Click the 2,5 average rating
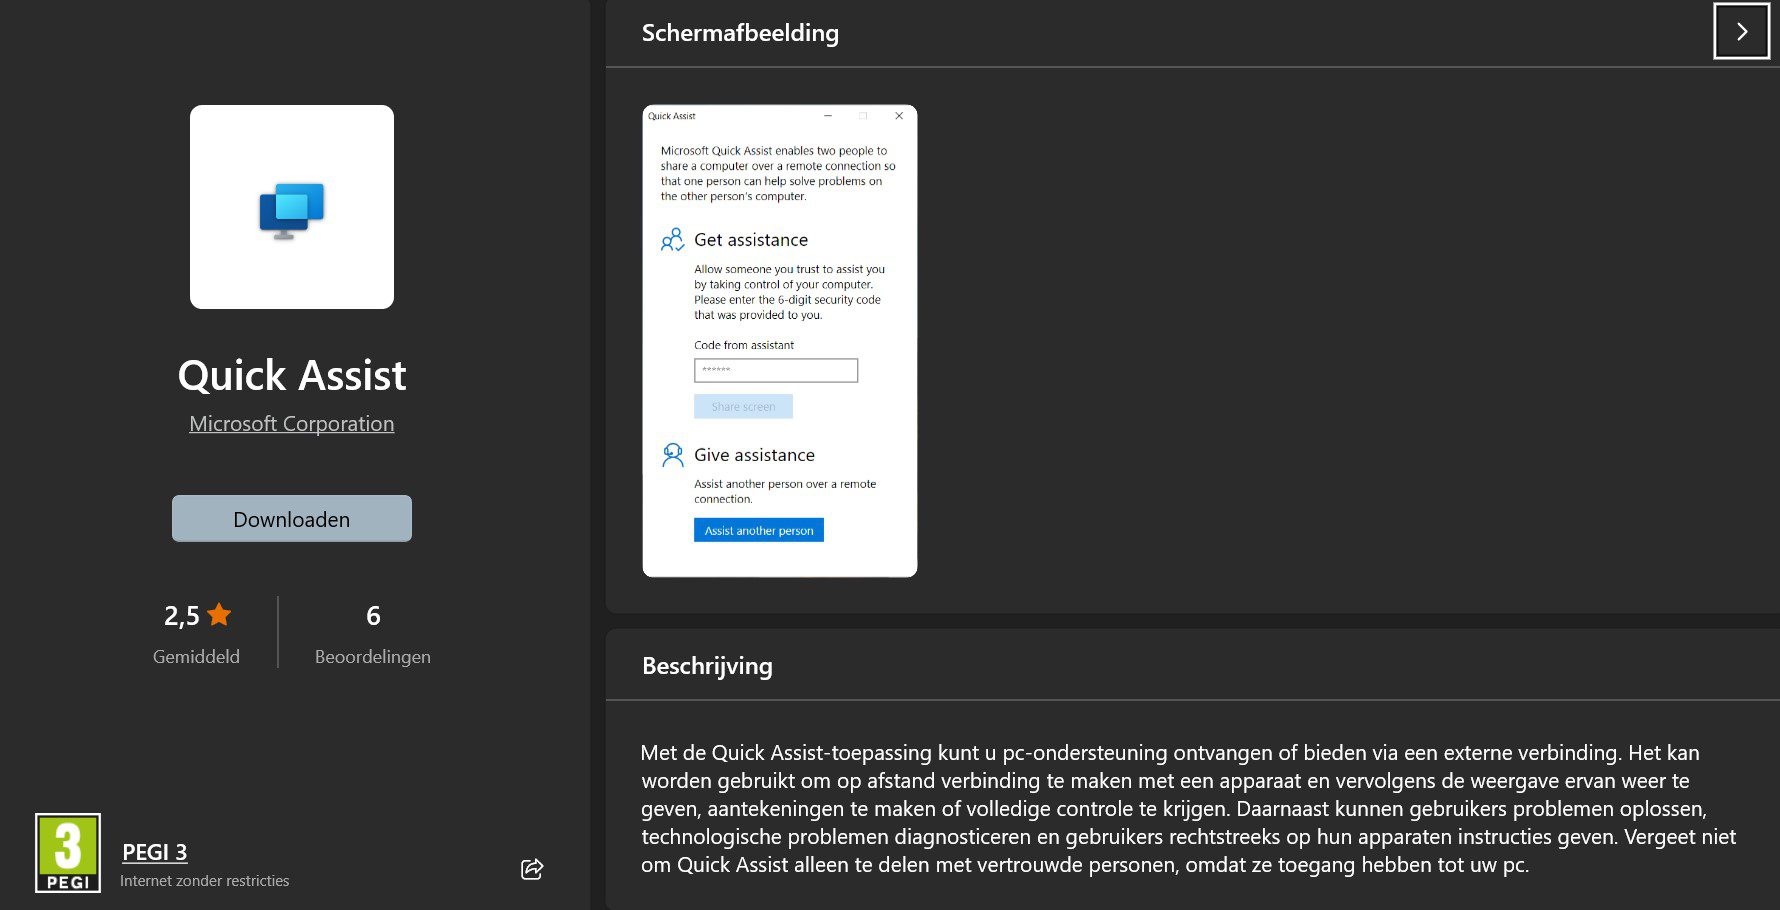 coord(182,616)
